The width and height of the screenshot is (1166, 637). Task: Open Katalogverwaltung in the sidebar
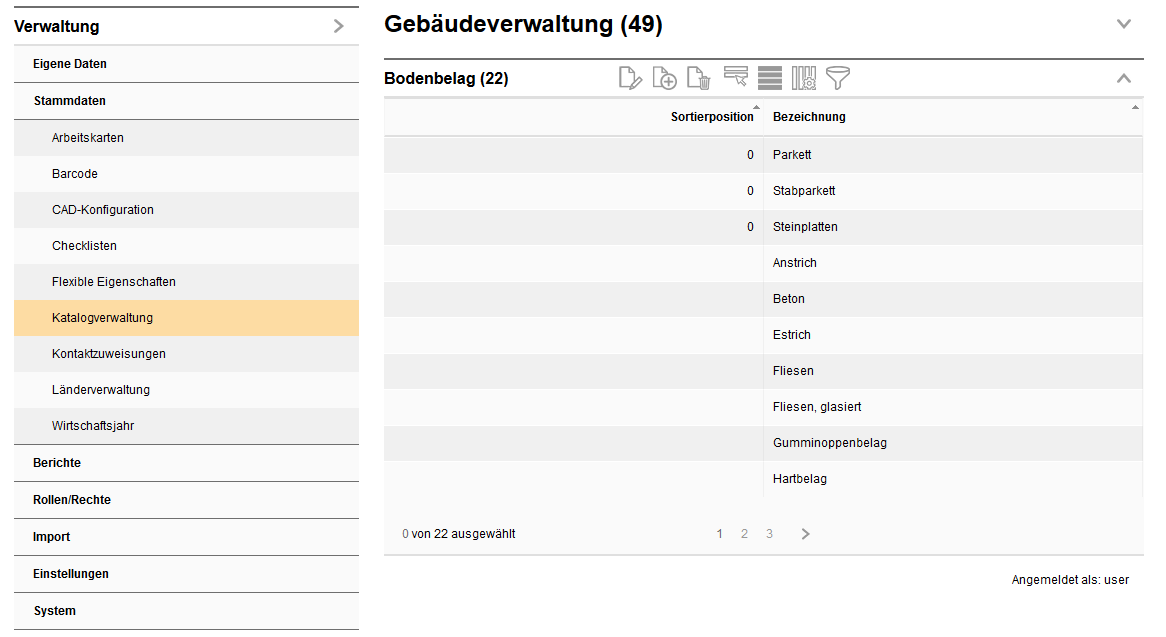[x=102, y=318]
